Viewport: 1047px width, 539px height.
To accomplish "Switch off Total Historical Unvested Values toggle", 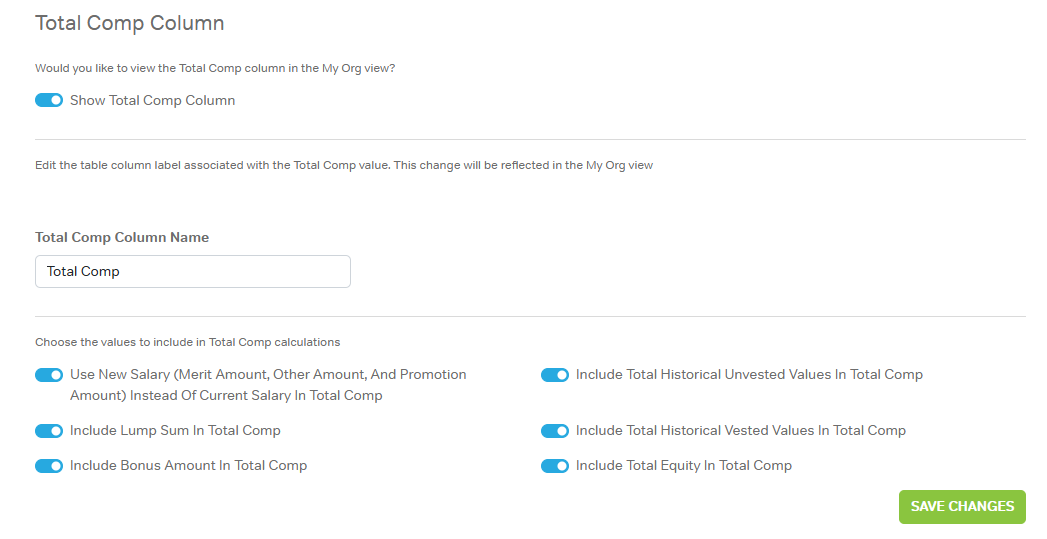I will click(x=555, y=375).
